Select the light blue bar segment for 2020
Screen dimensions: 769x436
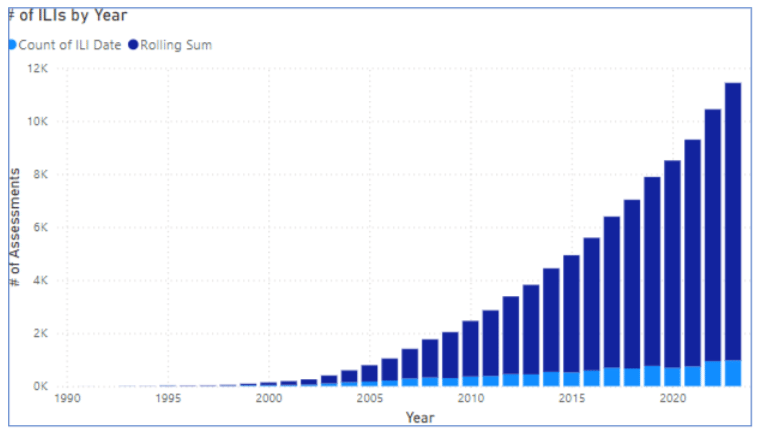(672, 377)
